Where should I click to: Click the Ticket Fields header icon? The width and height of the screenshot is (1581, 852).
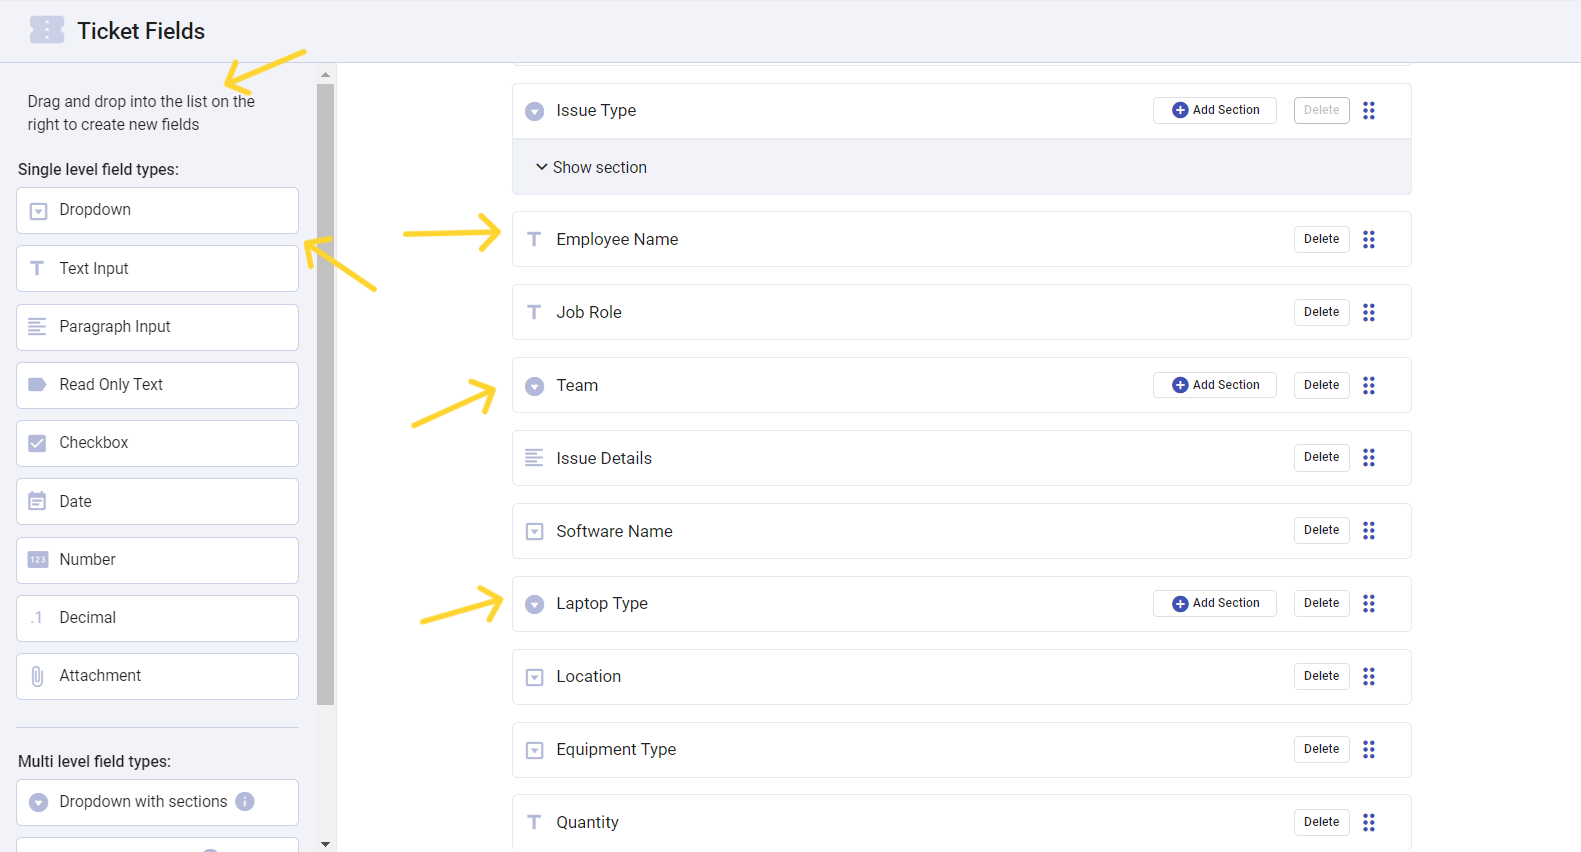(x=46, y=29)
